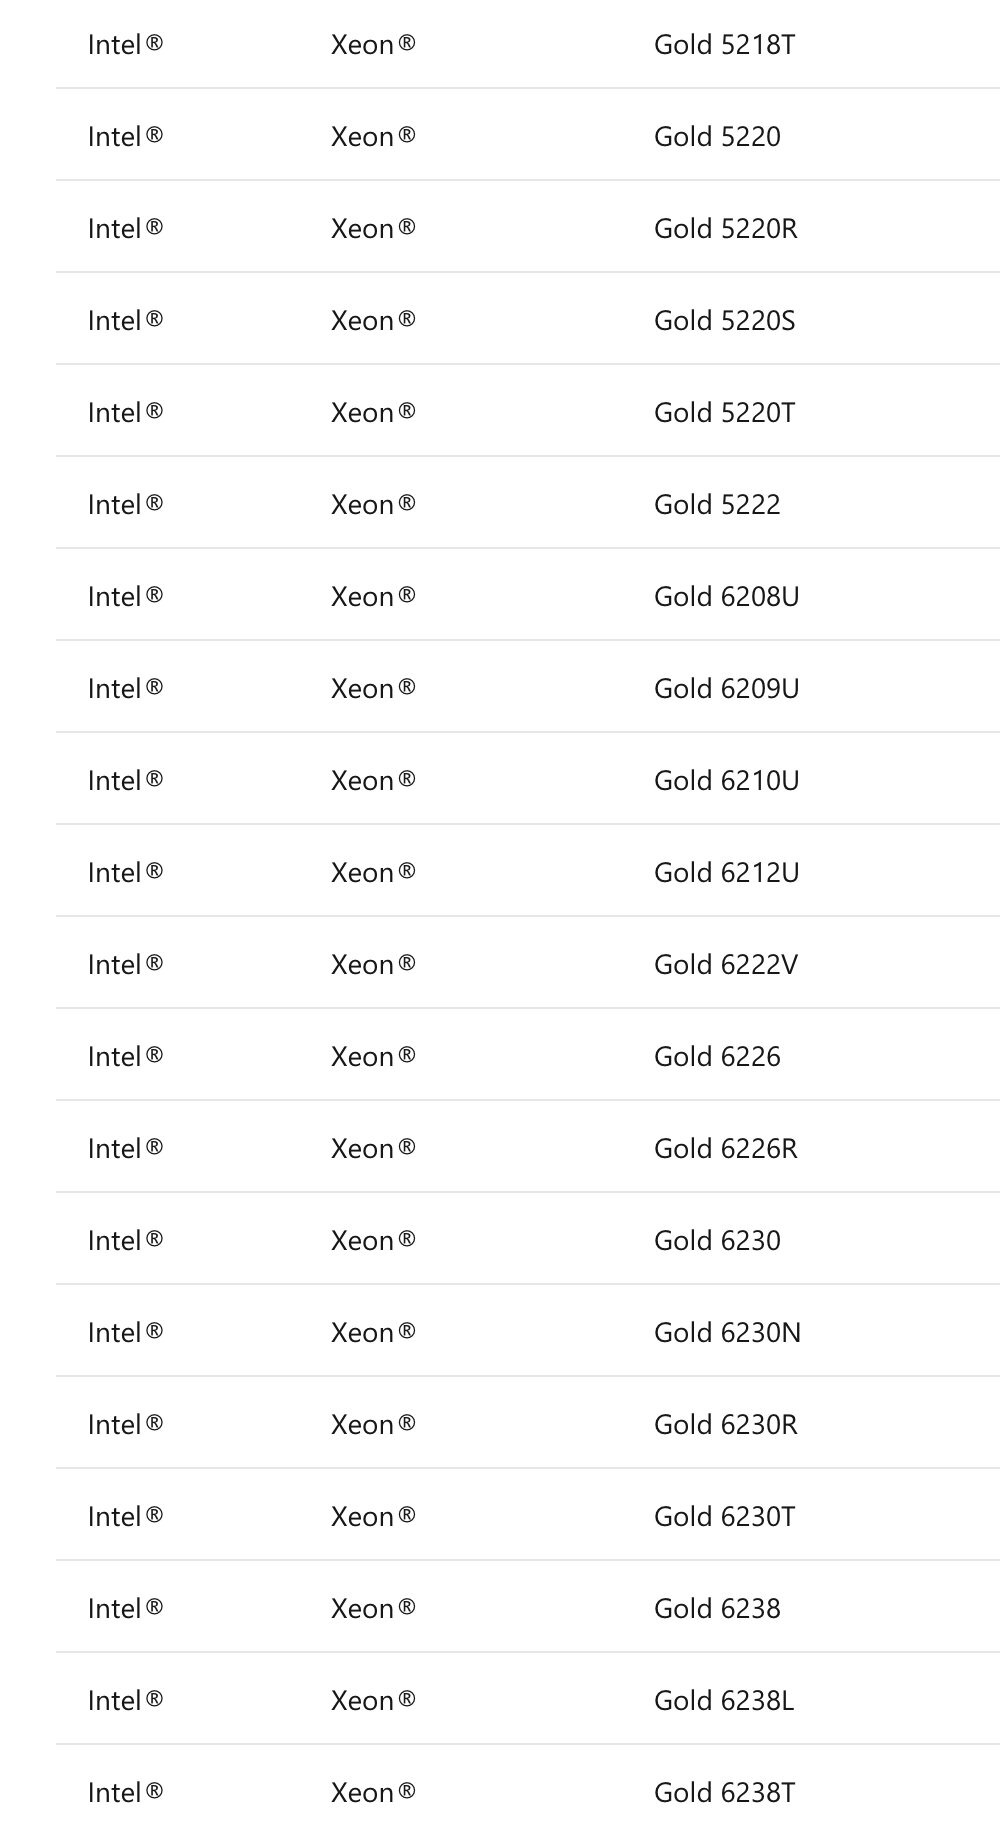Click Gold 6212U in the table
This screenshot has width=1000, height=1830.
726,873
